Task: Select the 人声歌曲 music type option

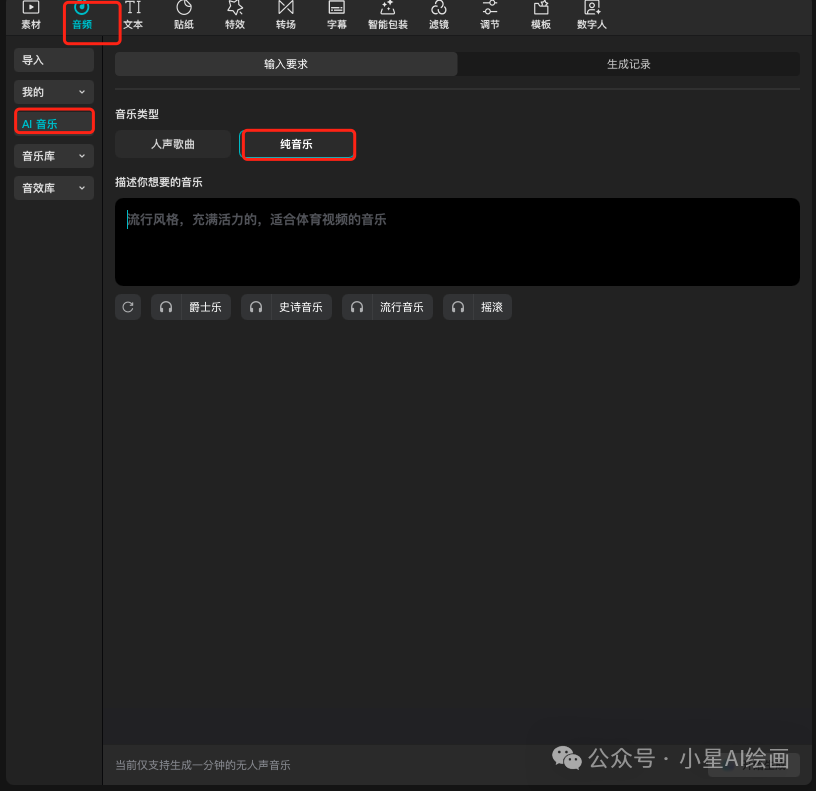Action: tap(172, 144)
